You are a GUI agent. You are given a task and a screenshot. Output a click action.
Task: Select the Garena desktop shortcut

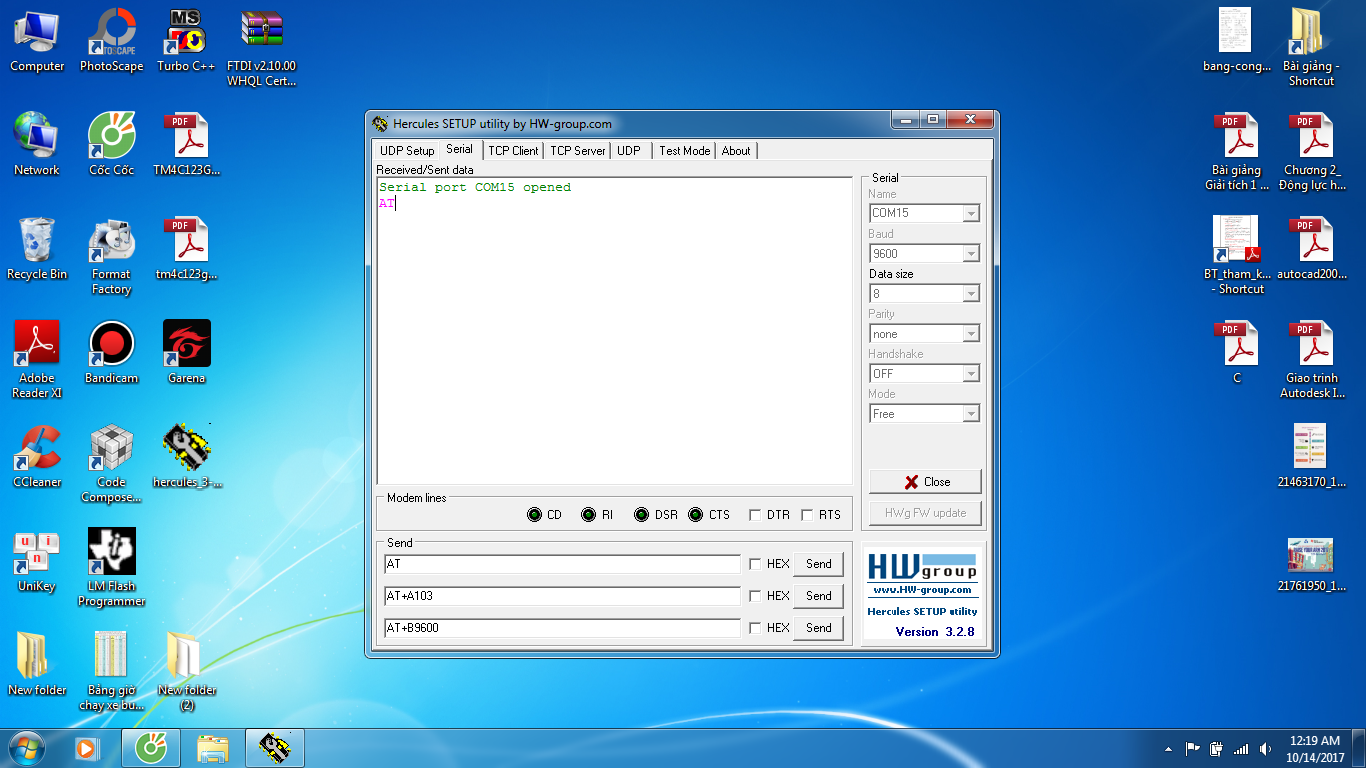186,353
